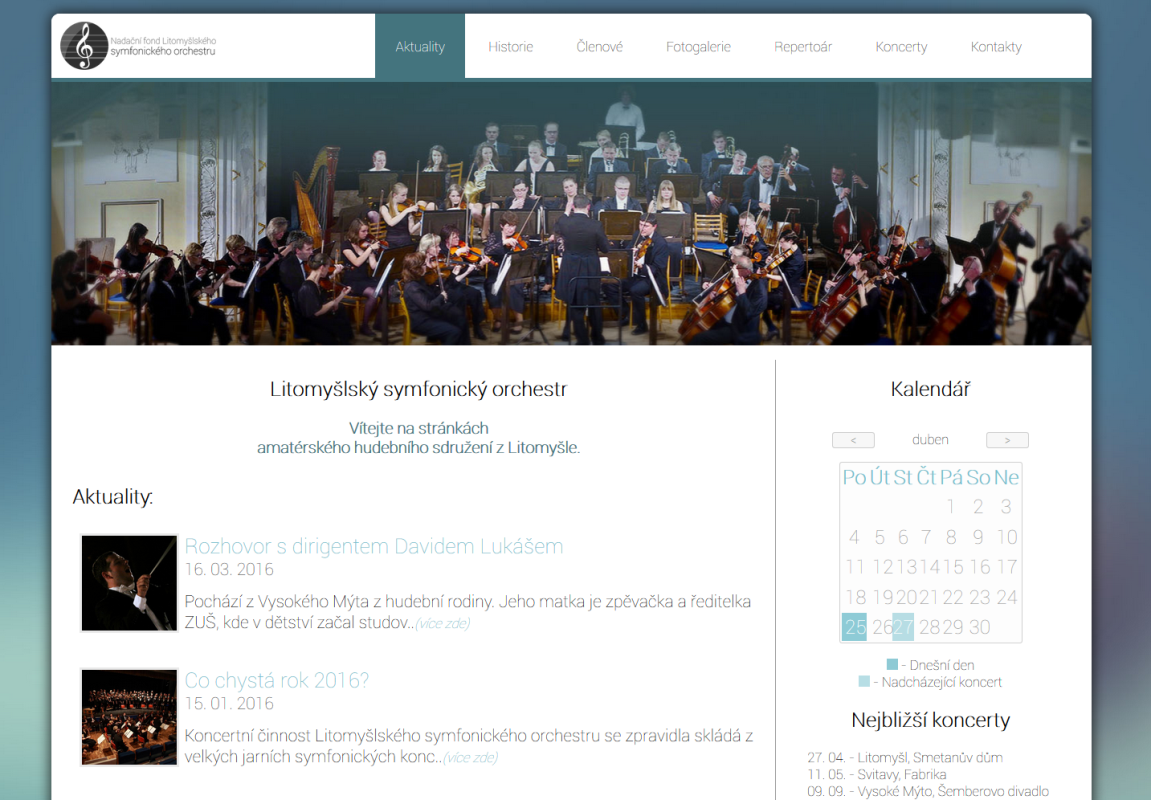The width and height of the screenshot is (1151, 800).
Task: Open Fotogalerie section
Action: (698, 46)
